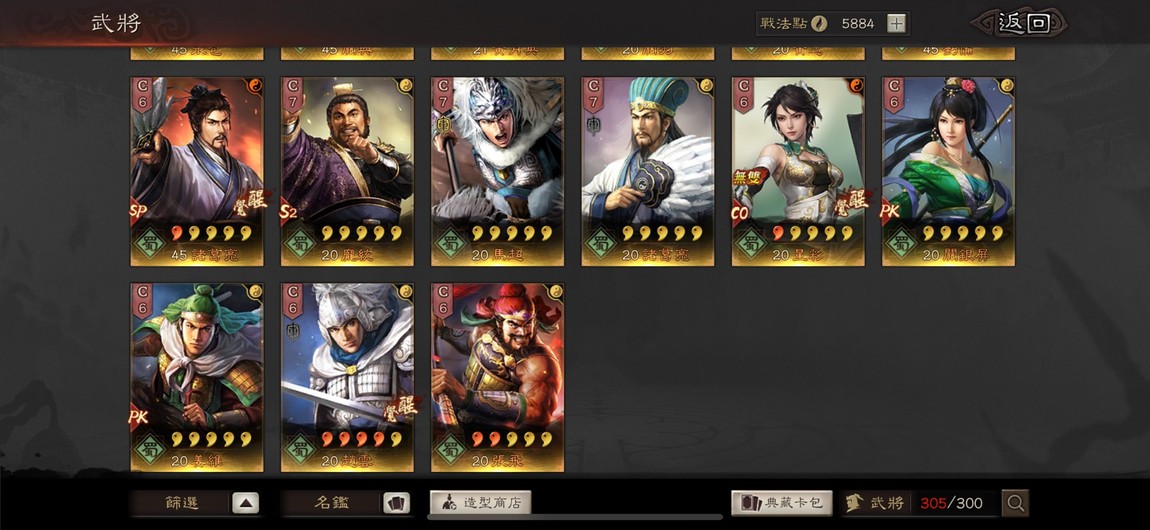This screenshot has height=530, width=1150.
Task: Click the 返回 back button
Action: coord(1023,23)
